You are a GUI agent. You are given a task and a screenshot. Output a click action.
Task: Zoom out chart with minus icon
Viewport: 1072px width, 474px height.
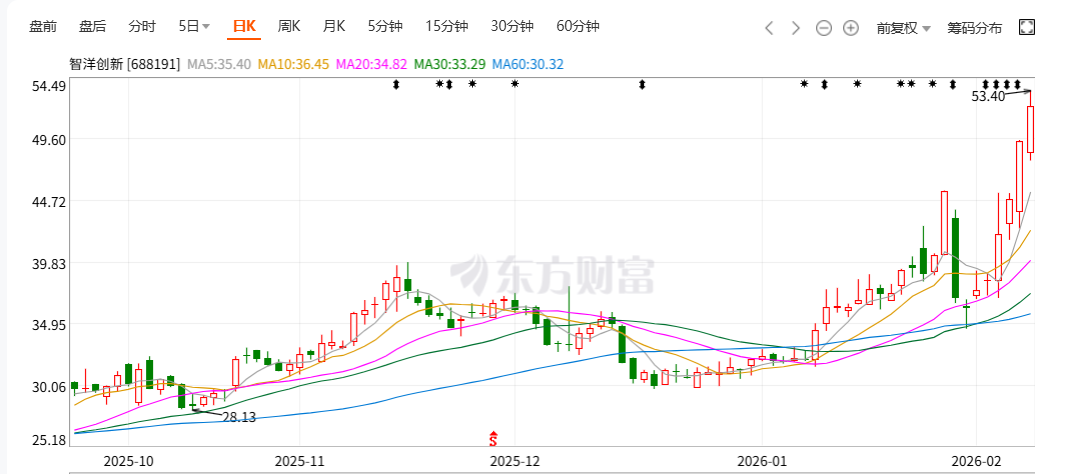point(824,28)
